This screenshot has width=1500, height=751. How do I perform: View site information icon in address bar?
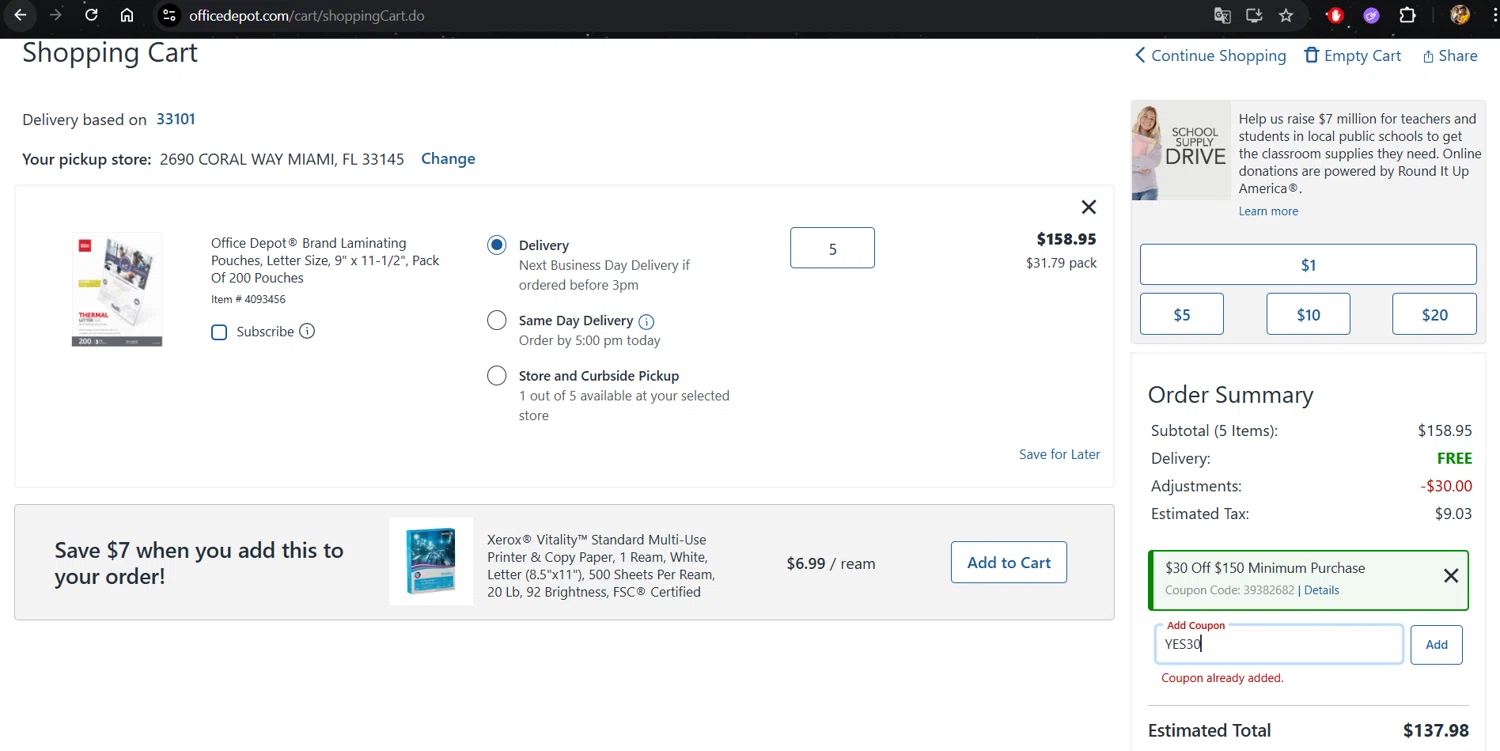pyautogui.click(x=169, y=15)
